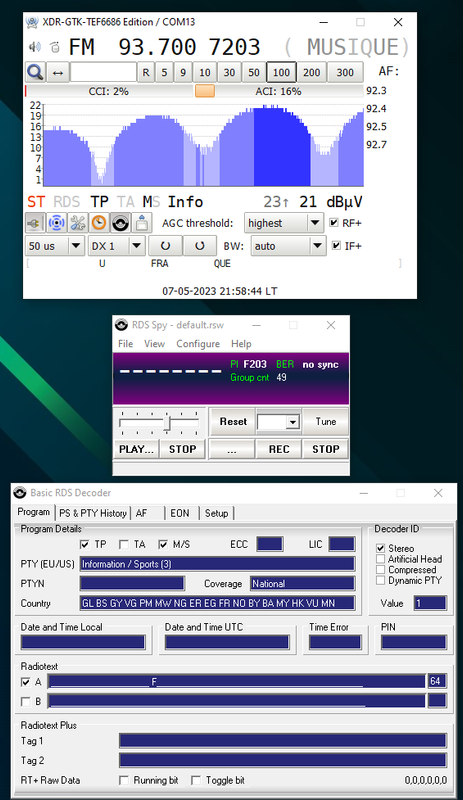Select the 100 kHz step button

coord(281,72)
